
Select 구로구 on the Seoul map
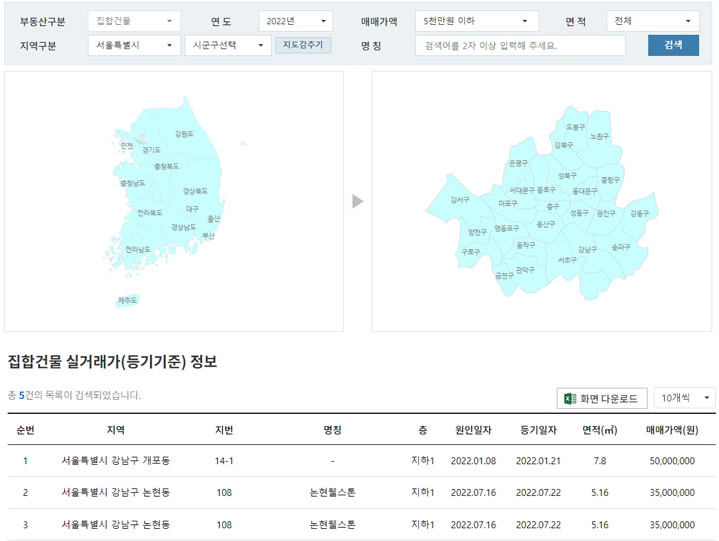(x=470, y=252)
